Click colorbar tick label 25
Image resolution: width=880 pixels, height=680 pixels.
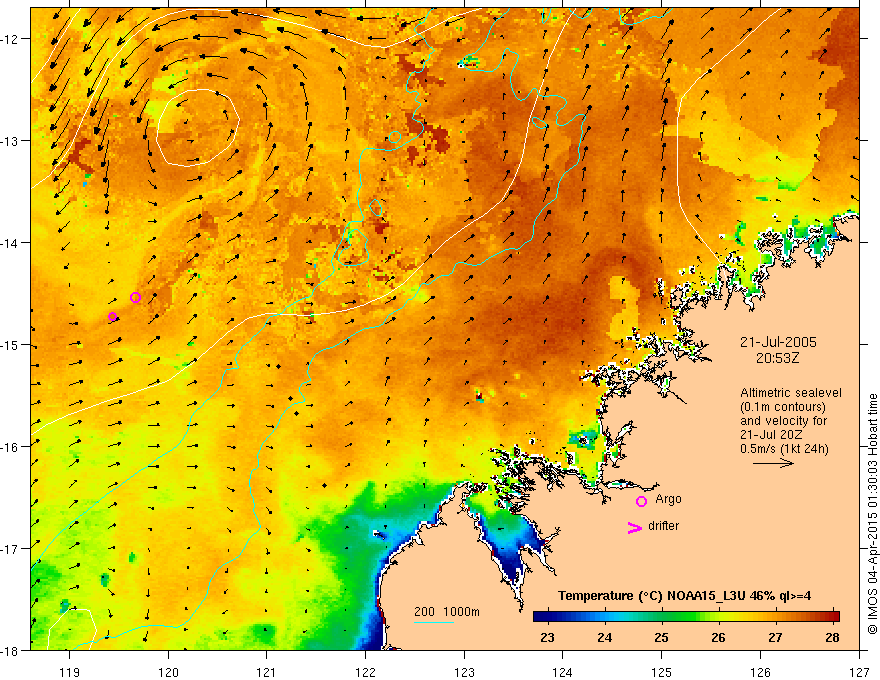pyautogui.click(x=661, y=637)
